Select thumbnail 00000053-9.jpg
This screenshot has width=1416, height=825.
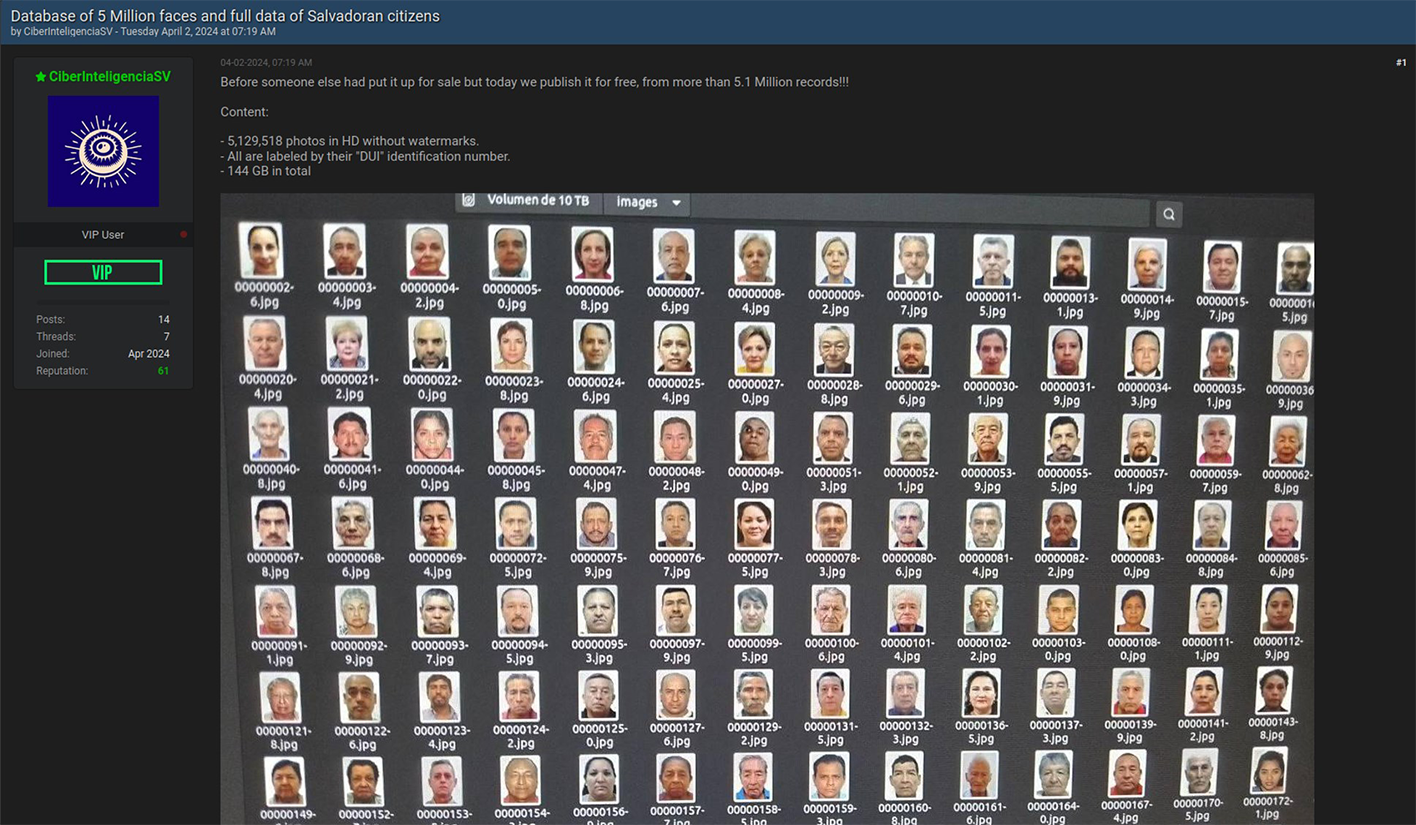point(986,440)
